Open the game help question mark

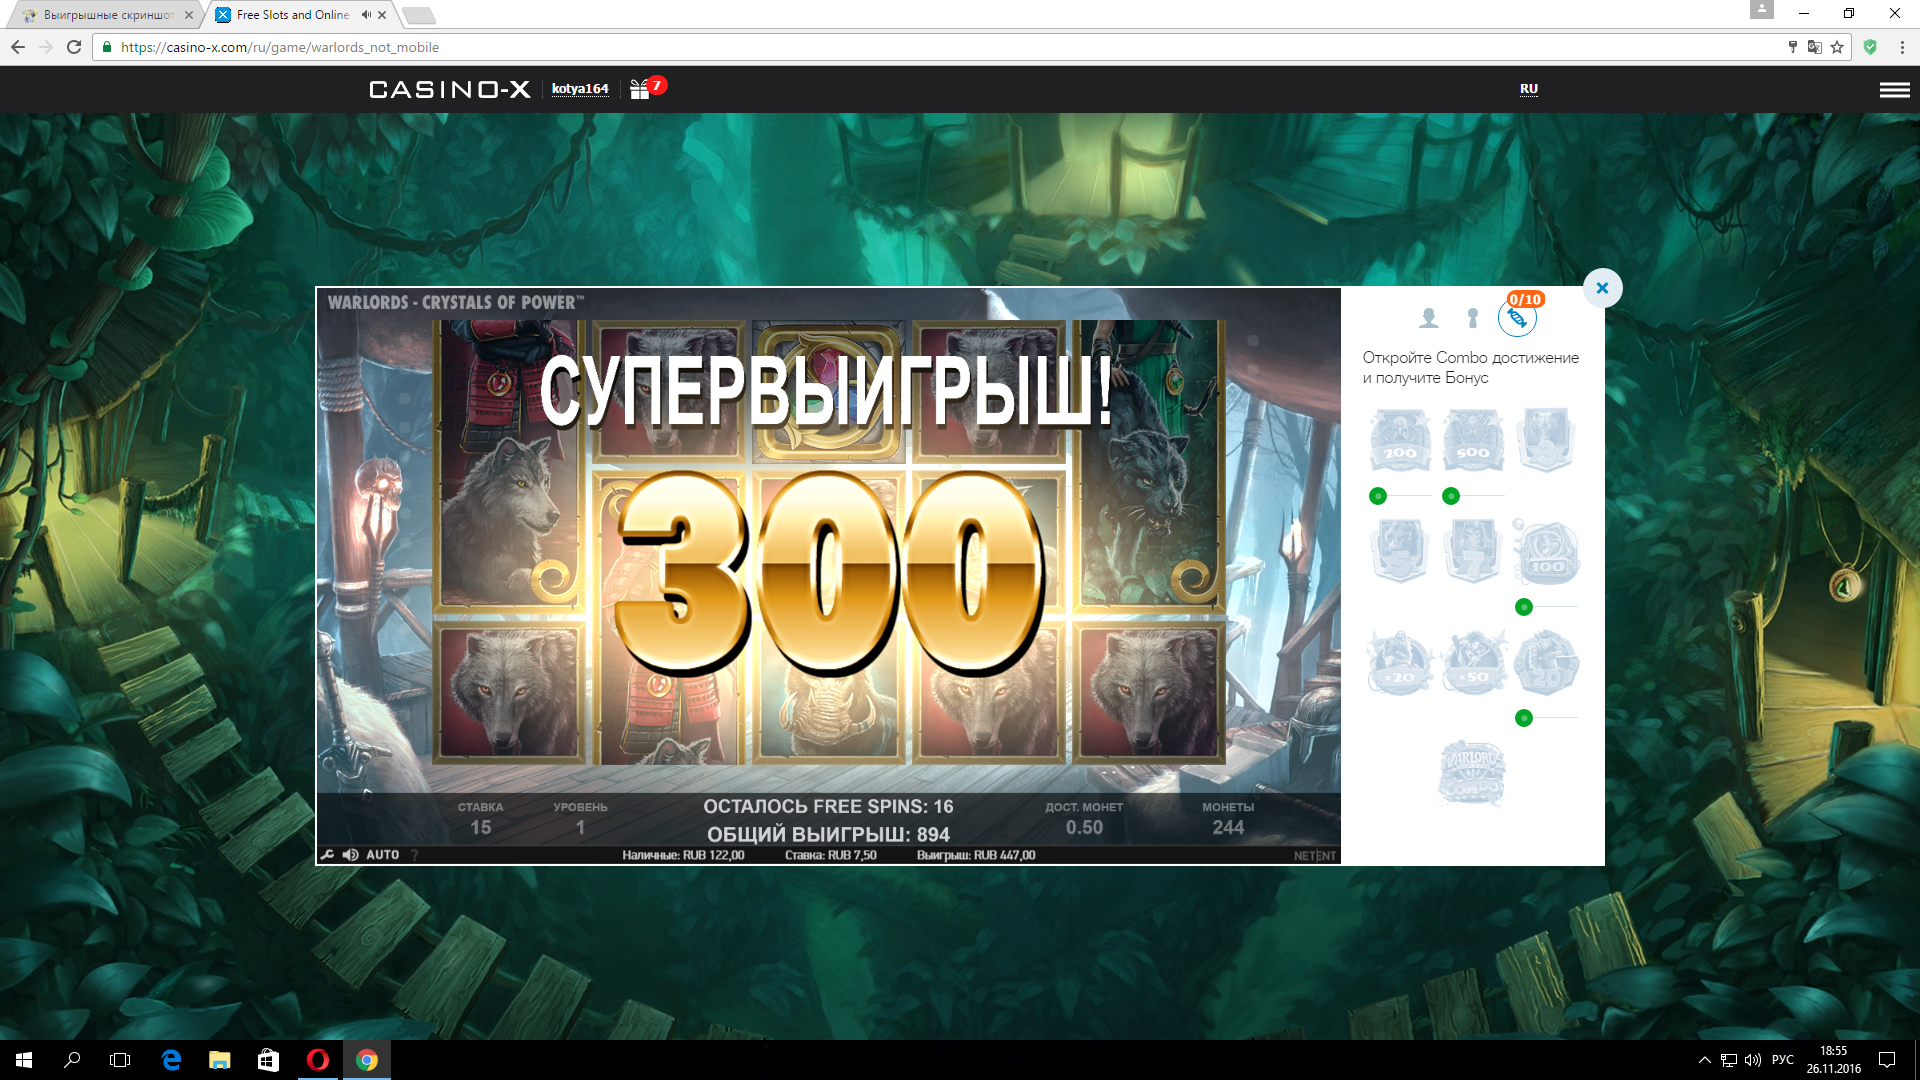(414, 855)
